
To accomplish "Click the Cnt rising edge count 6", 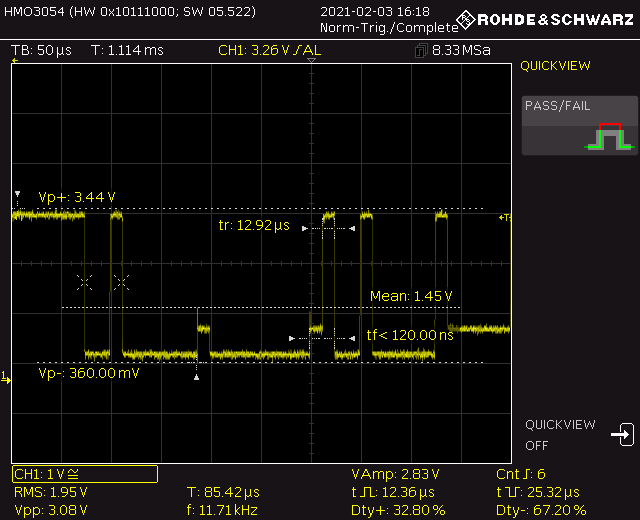I will pos(521,474).
